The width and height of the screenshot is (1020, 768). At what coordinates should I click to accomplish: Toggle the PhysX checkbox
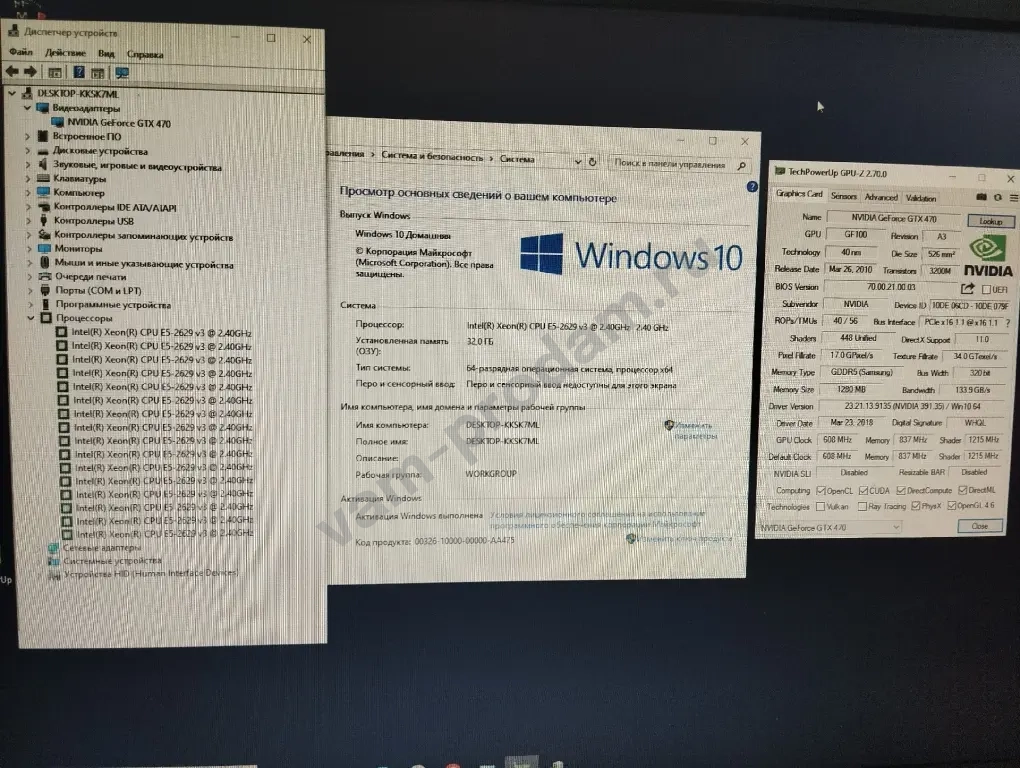[x=915, y=506]
